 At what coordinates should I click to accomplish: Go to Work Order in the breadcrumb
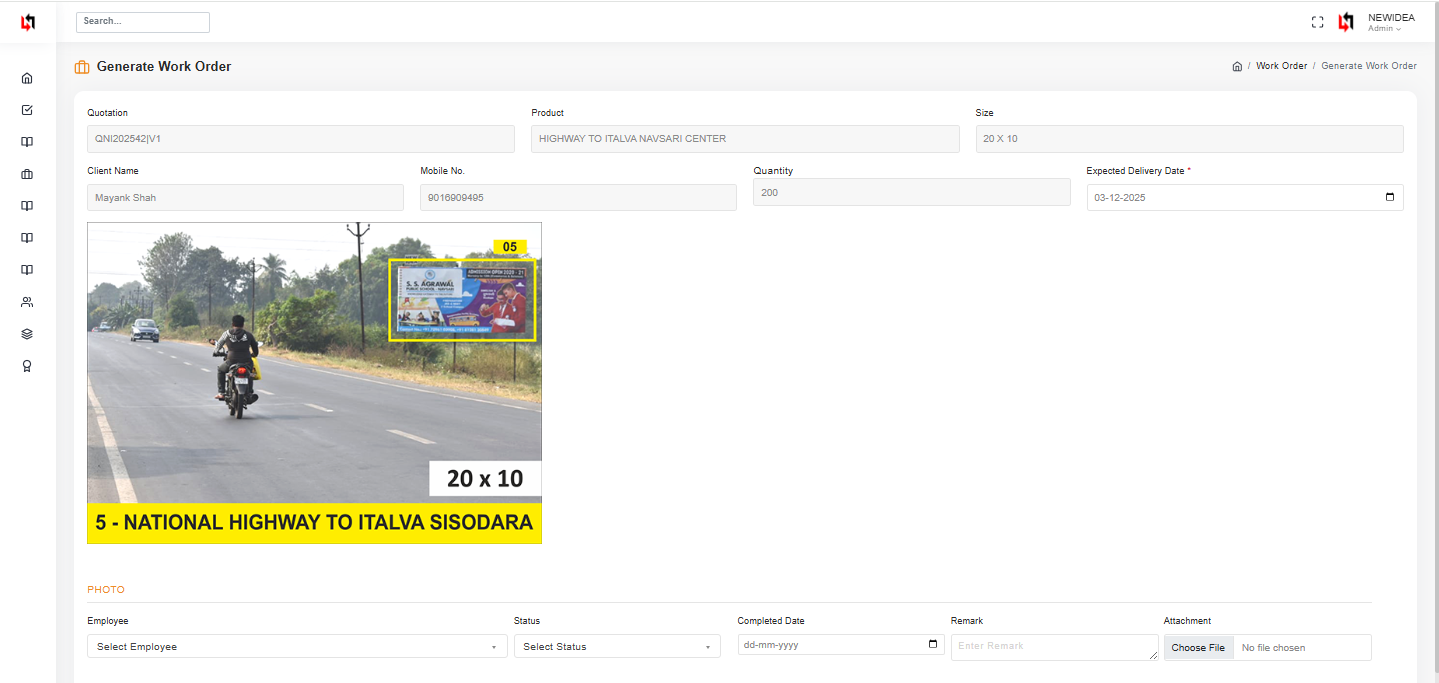pyautogui.click(x=1281, y=66)
